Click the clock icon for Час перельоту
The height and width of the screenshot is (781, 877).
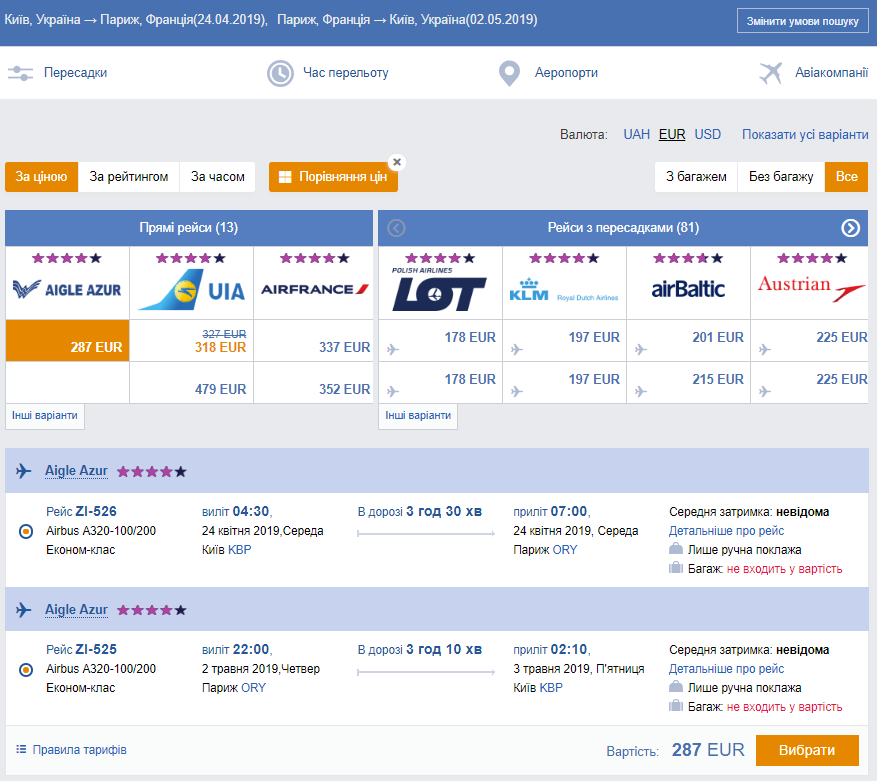coord(280,73)
